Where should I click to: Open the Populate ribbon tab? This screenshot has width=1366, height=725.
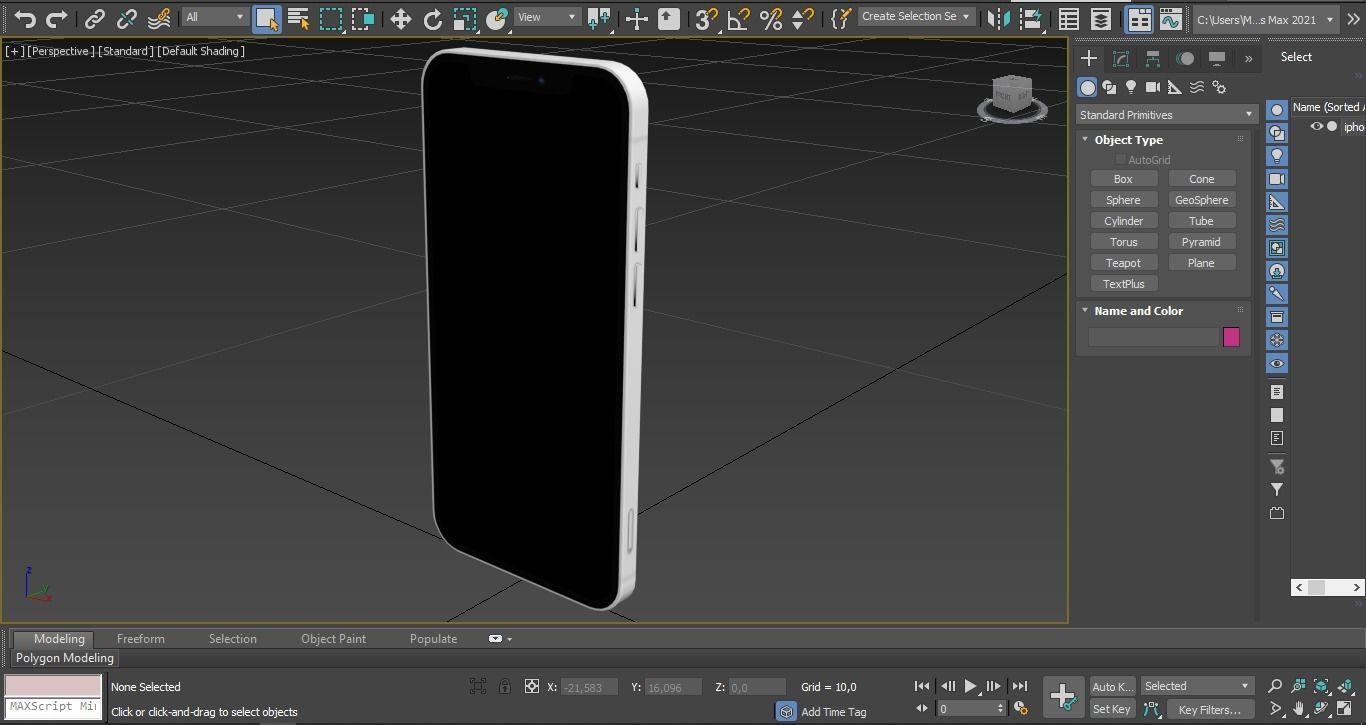tap(433, 639)
